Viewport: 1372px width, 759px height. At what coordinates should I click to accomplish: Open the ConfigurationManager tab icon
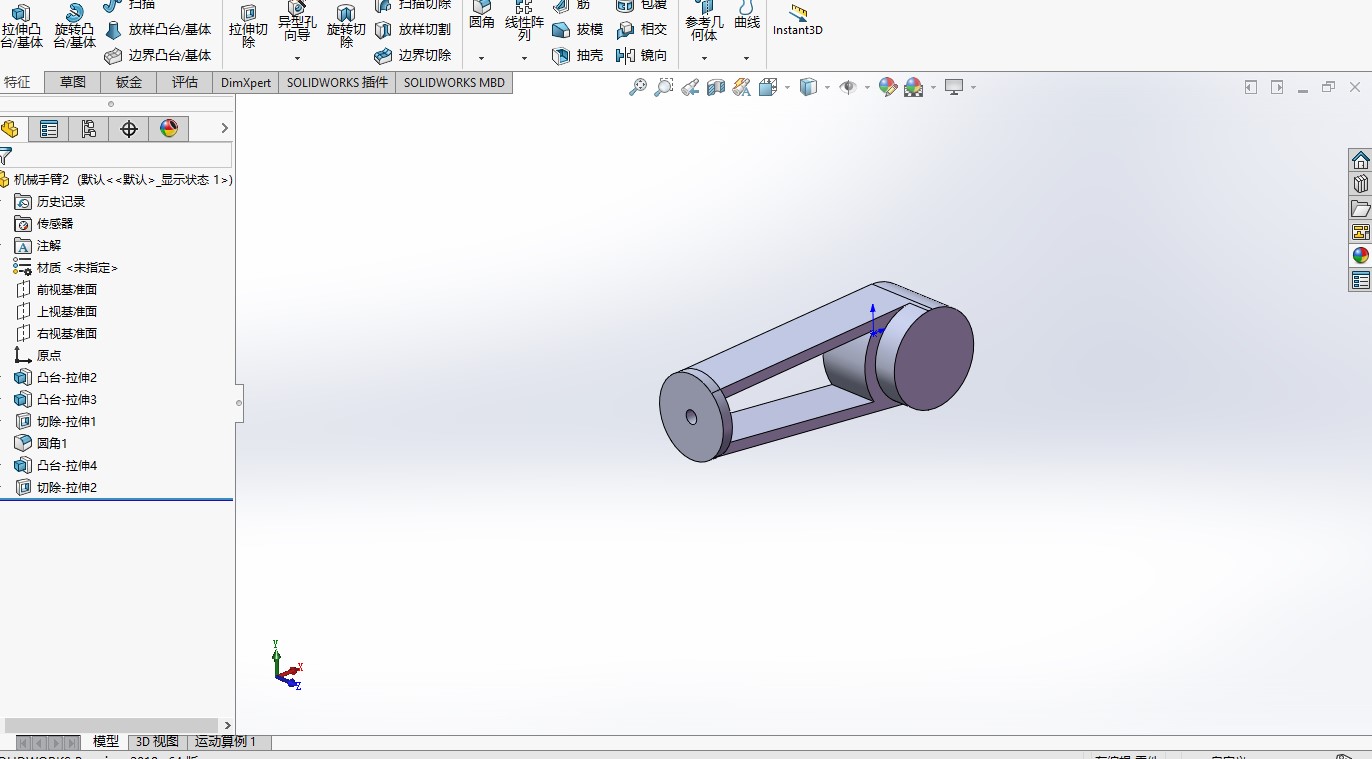tap(88, 128)
